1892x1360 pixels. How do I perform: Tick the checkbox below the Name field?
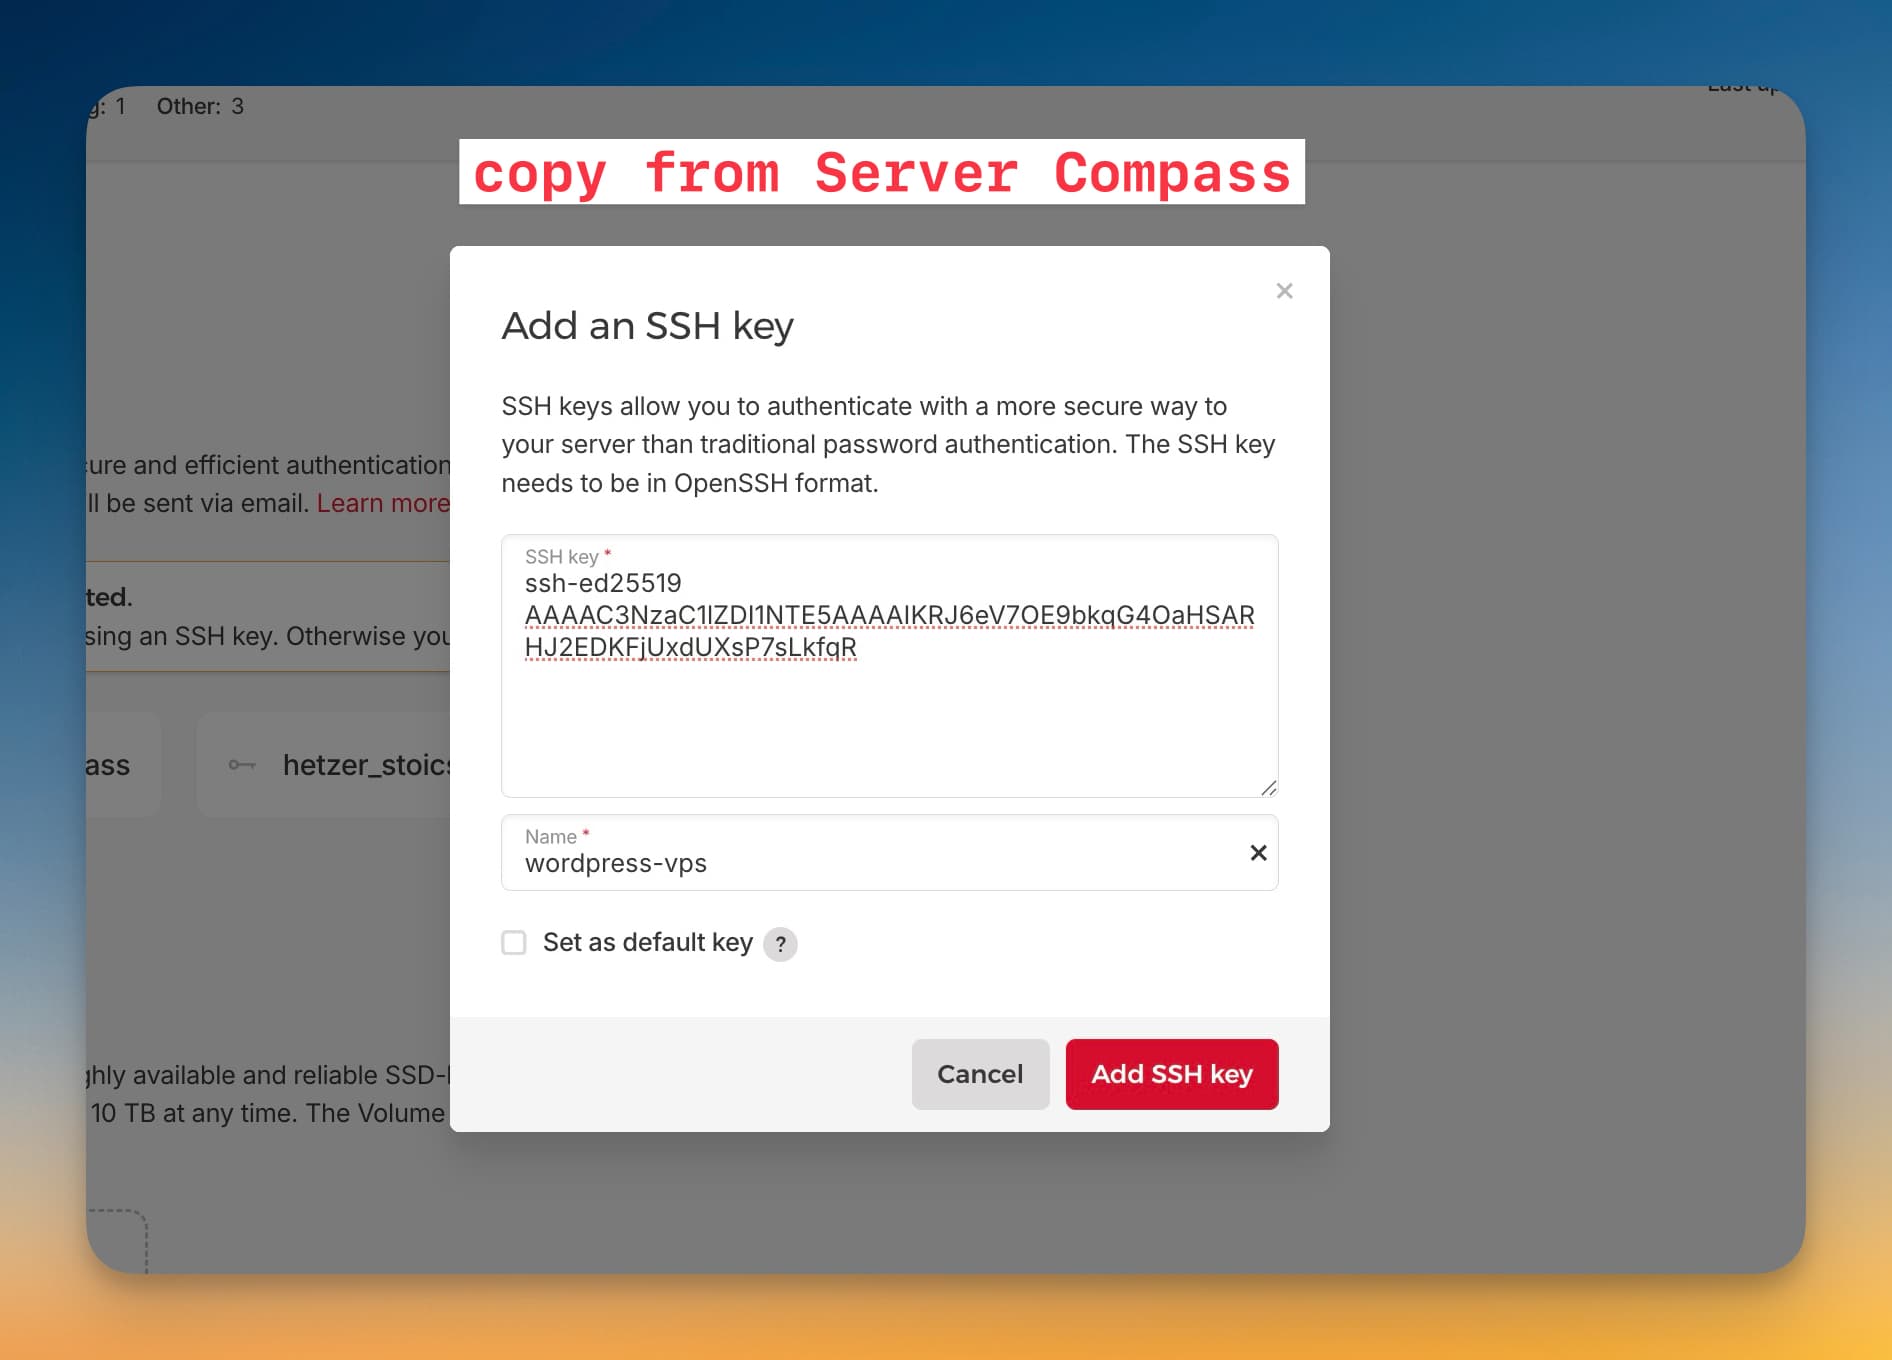[513, 942]
